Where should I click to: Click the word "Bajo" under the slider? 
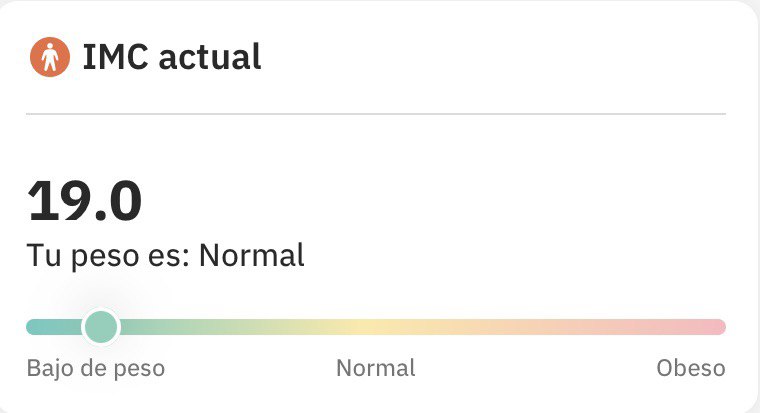(x=50, y=368)
